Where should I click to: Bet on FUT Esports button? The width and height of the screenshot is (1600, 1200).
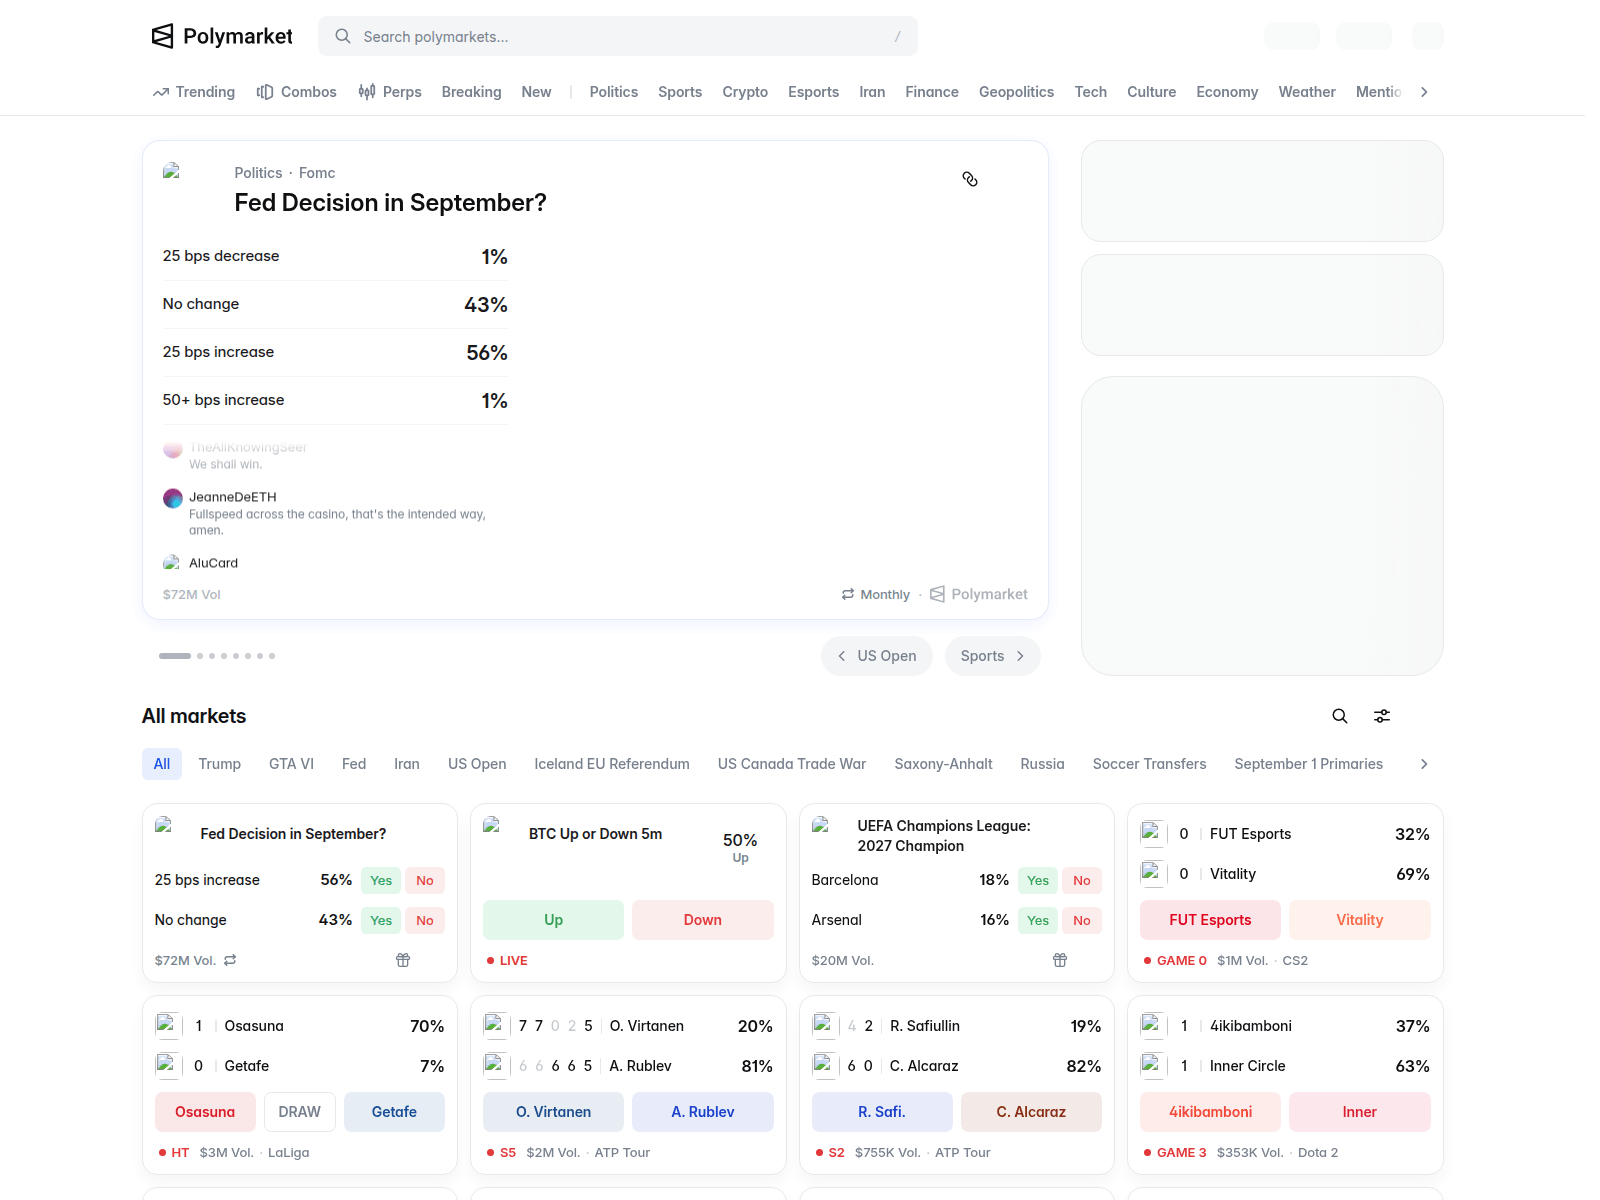click(1210, 920)
